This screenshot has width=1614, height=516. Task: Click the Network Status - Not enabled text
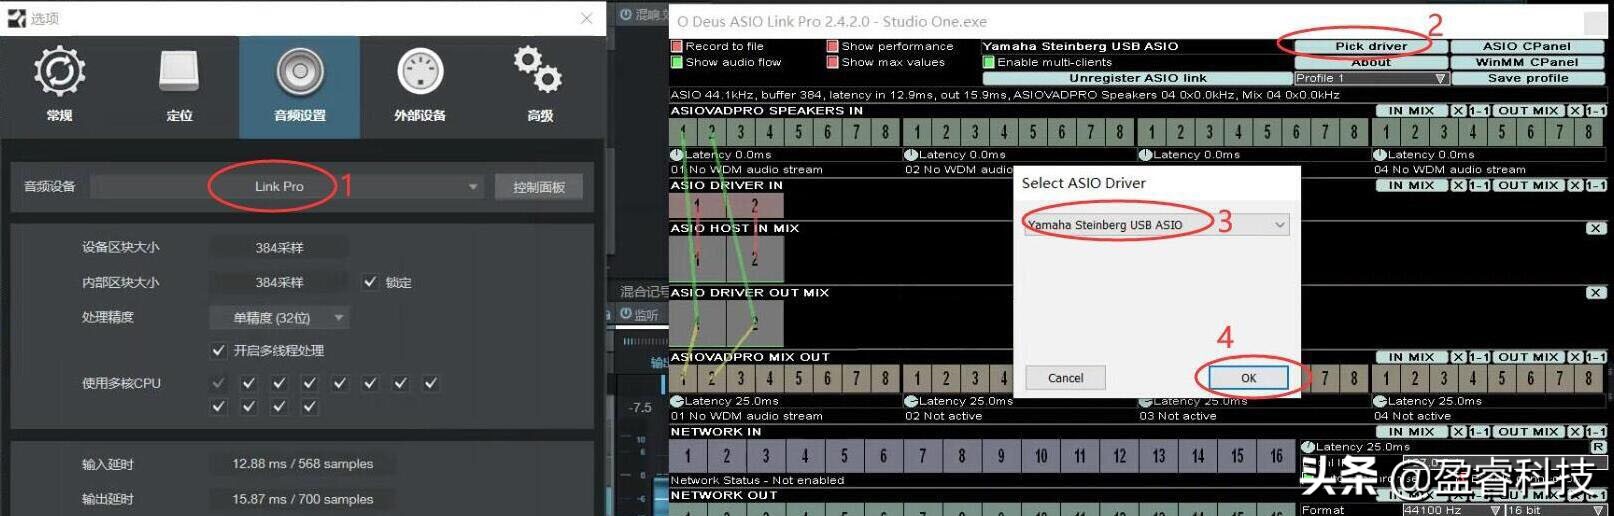(x=757, y=480)
